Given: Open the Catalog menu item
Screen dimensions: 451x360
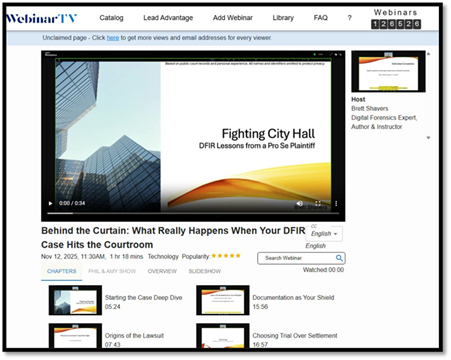Looking at the screenshot, I should (111, 18).
